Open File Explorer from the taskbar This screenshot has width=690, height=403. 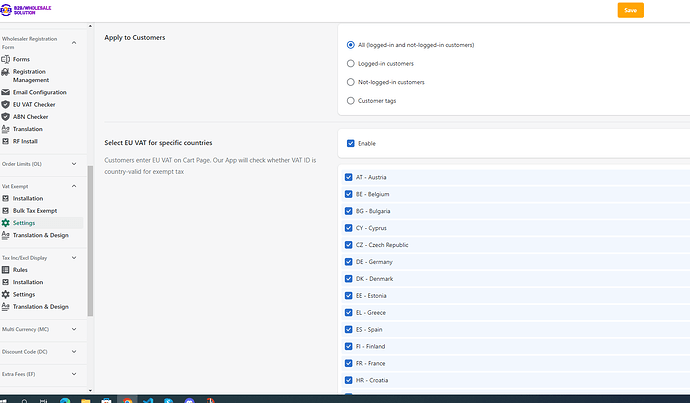pyautogui.click(x=86, y=400)
